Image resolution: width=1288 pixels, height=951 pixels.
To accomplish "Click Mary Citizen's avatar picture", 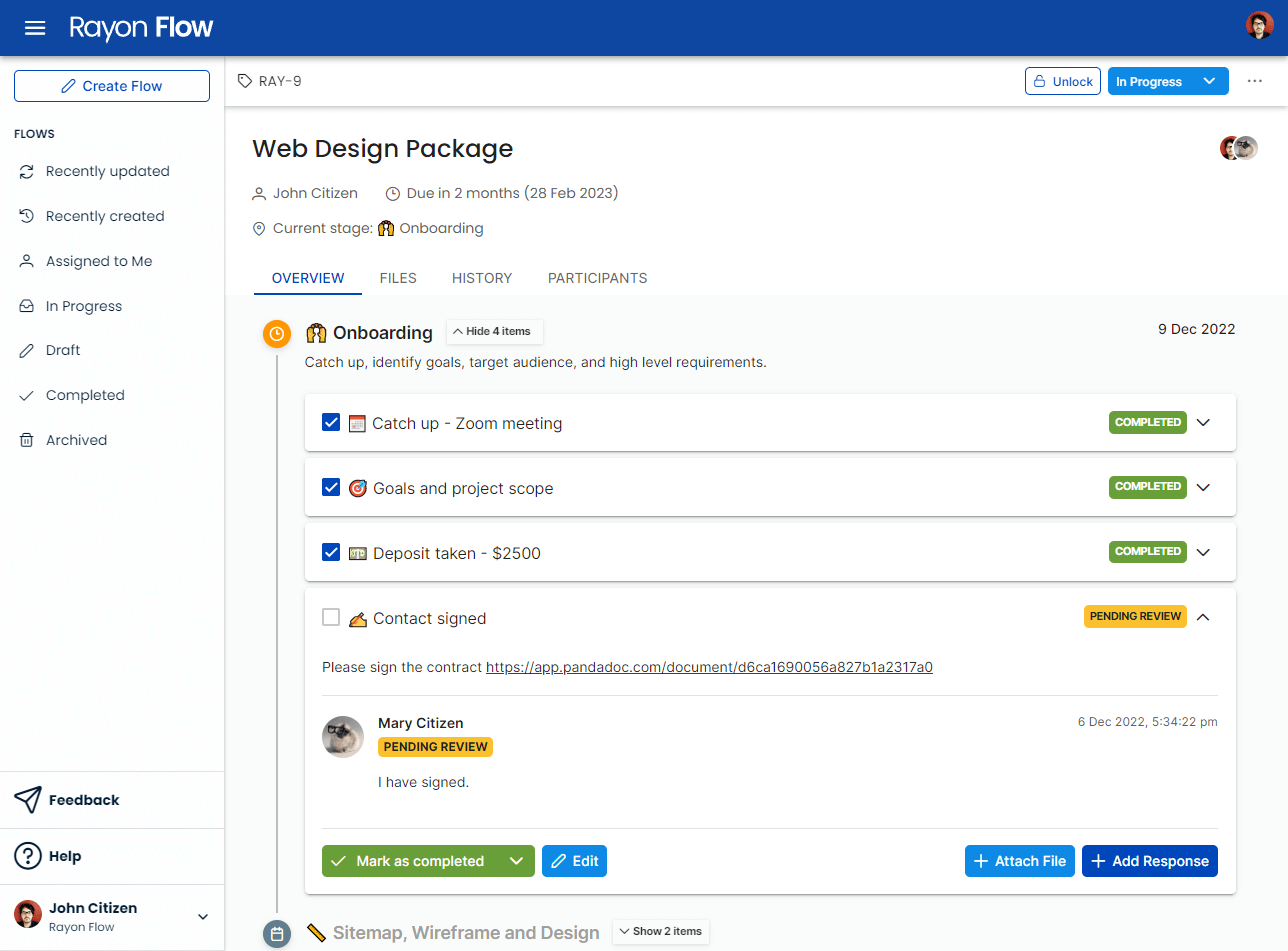I will [x=343, y=737].
